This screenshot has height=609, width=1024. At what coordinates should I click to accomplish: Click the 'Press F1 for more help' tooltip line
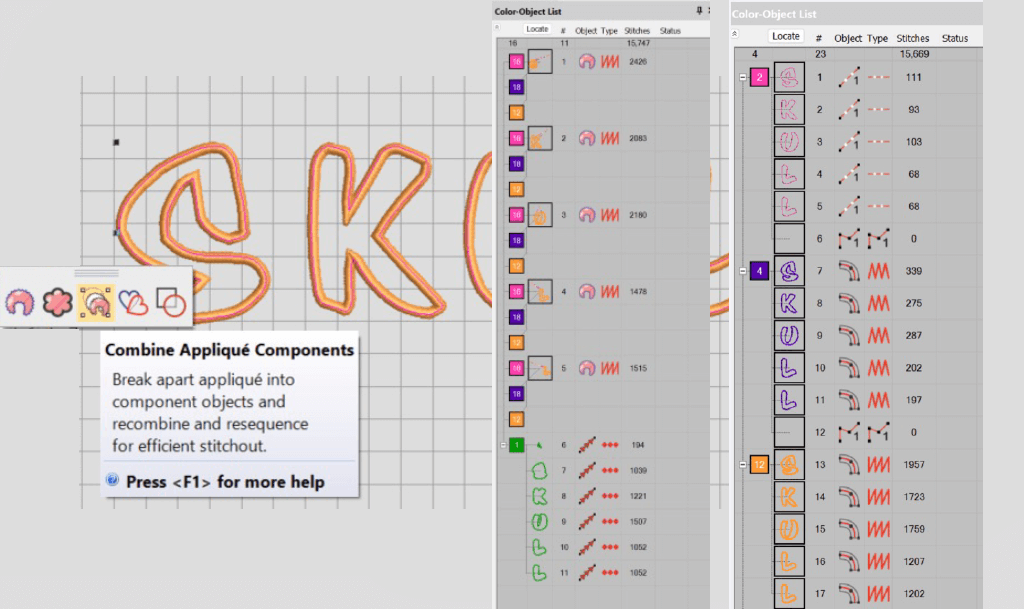click(225, 482)
